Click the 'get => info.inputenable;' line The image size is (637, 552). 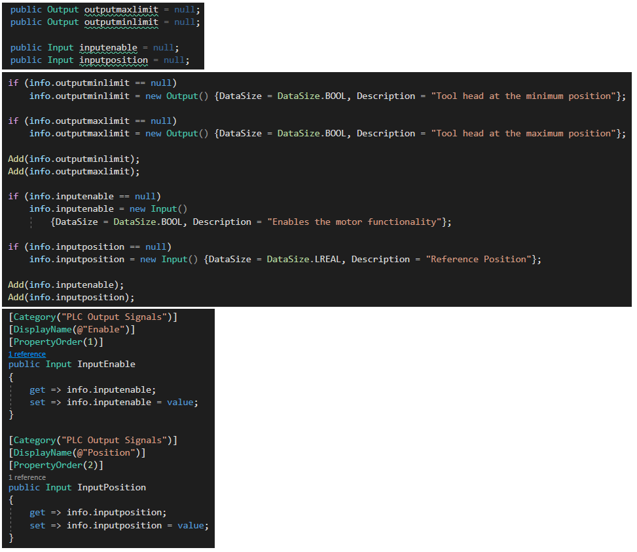coord(92,390)
